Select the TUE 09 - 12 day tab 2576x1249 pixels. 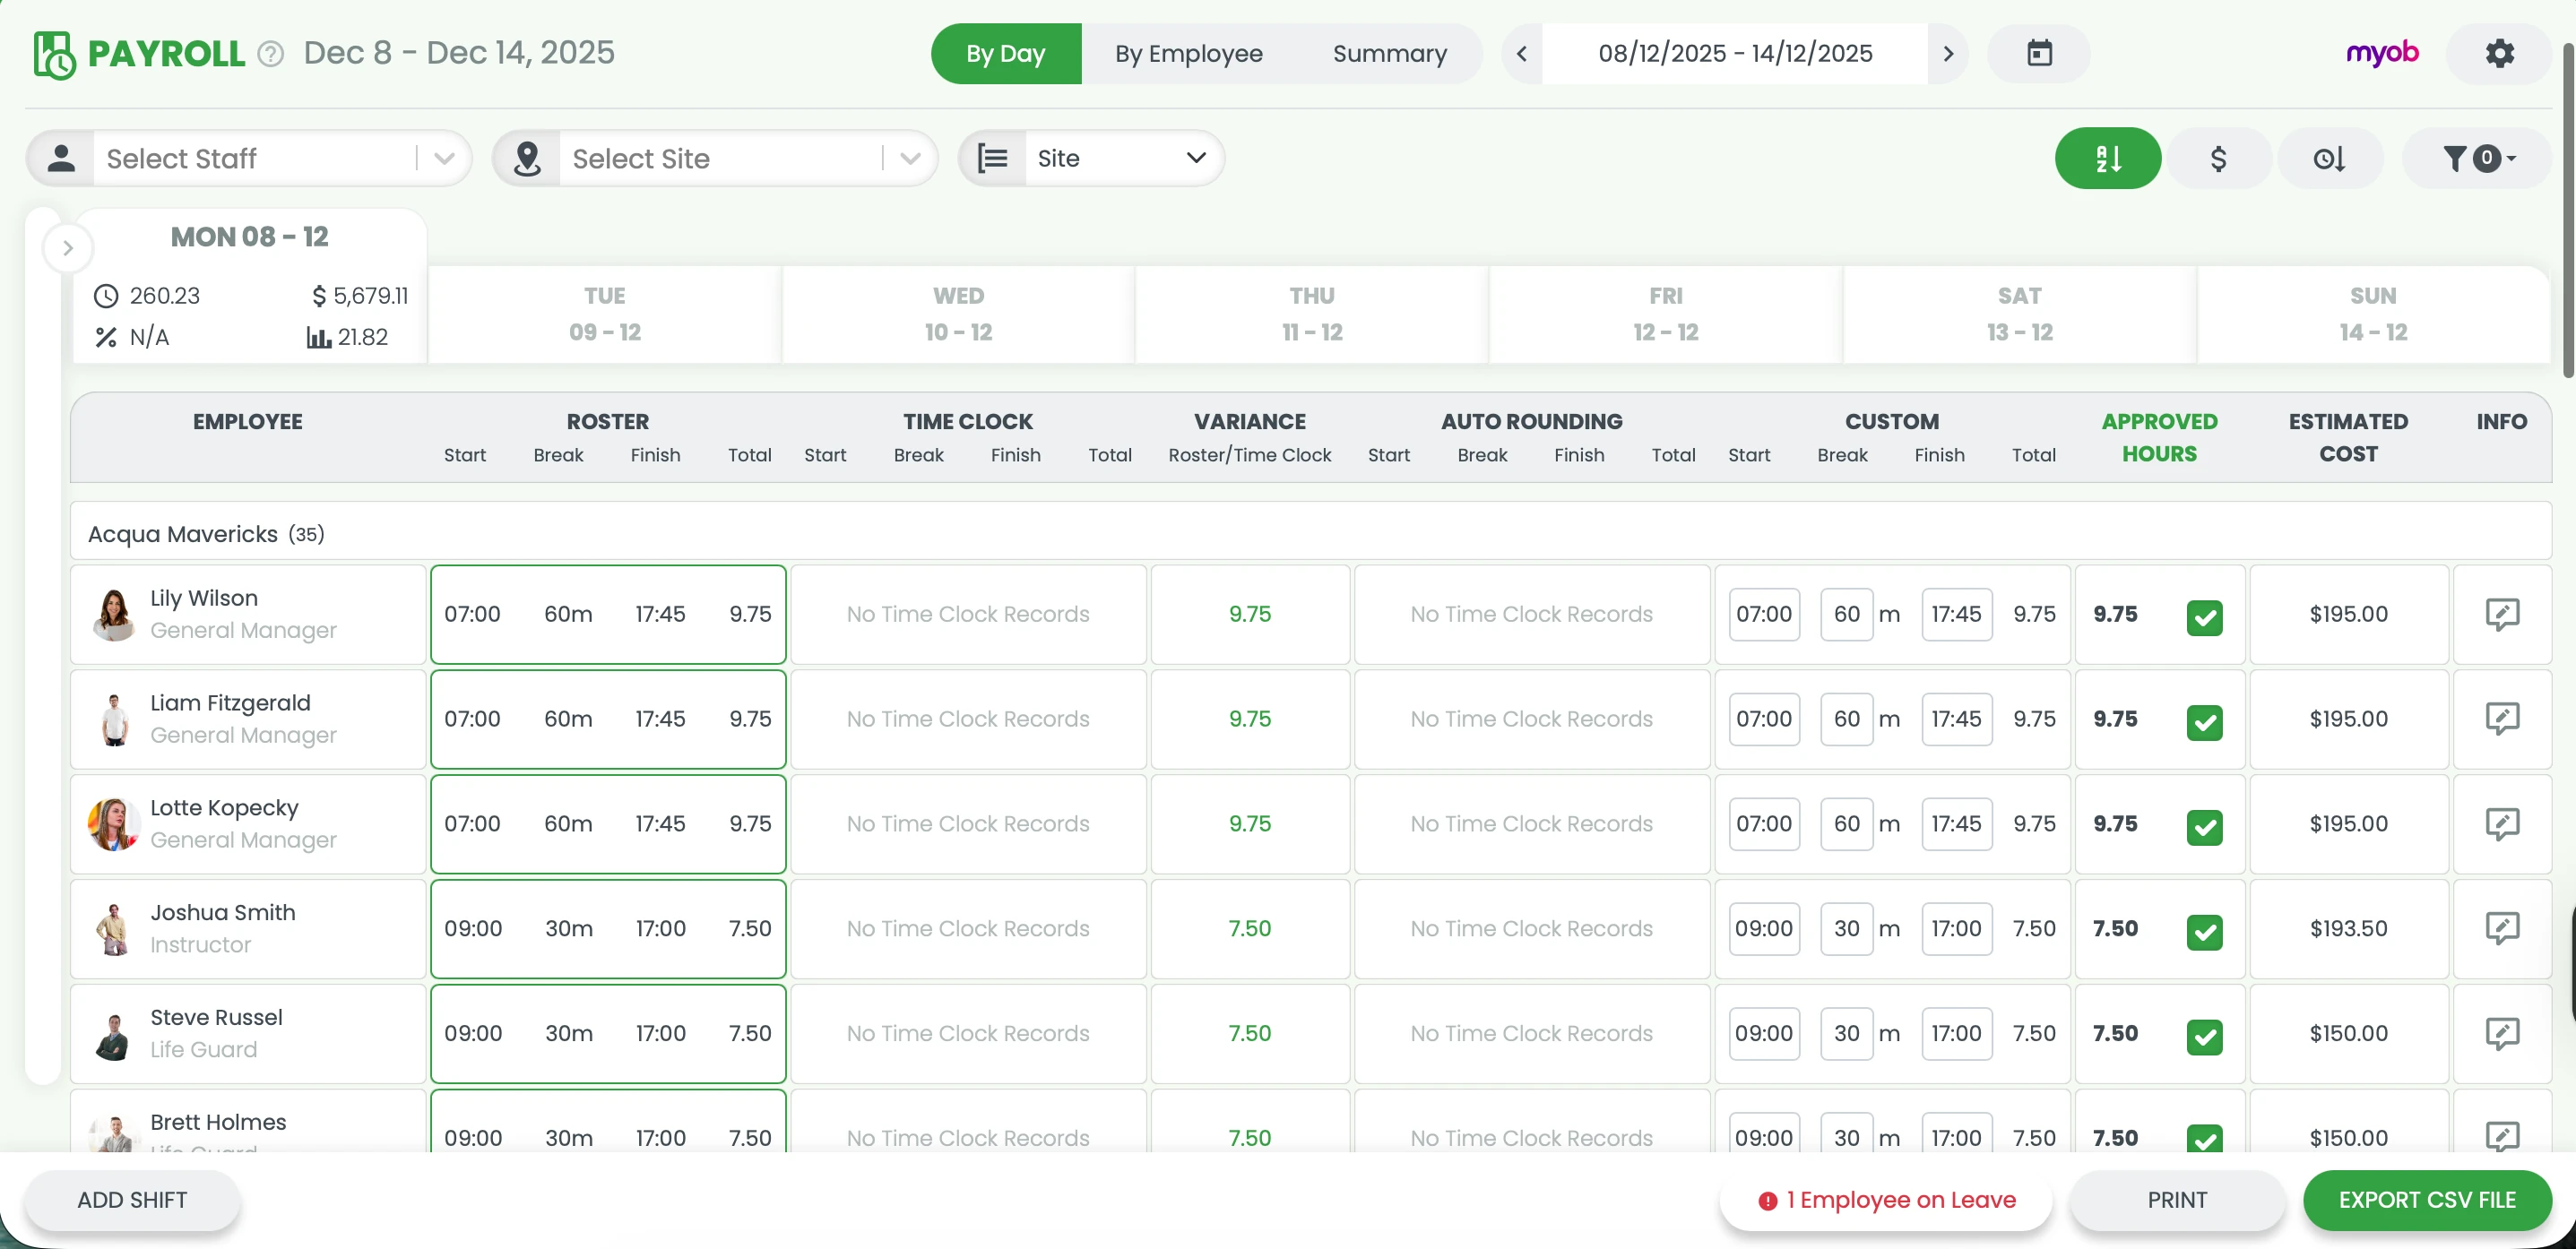click(x=604, y=314)
